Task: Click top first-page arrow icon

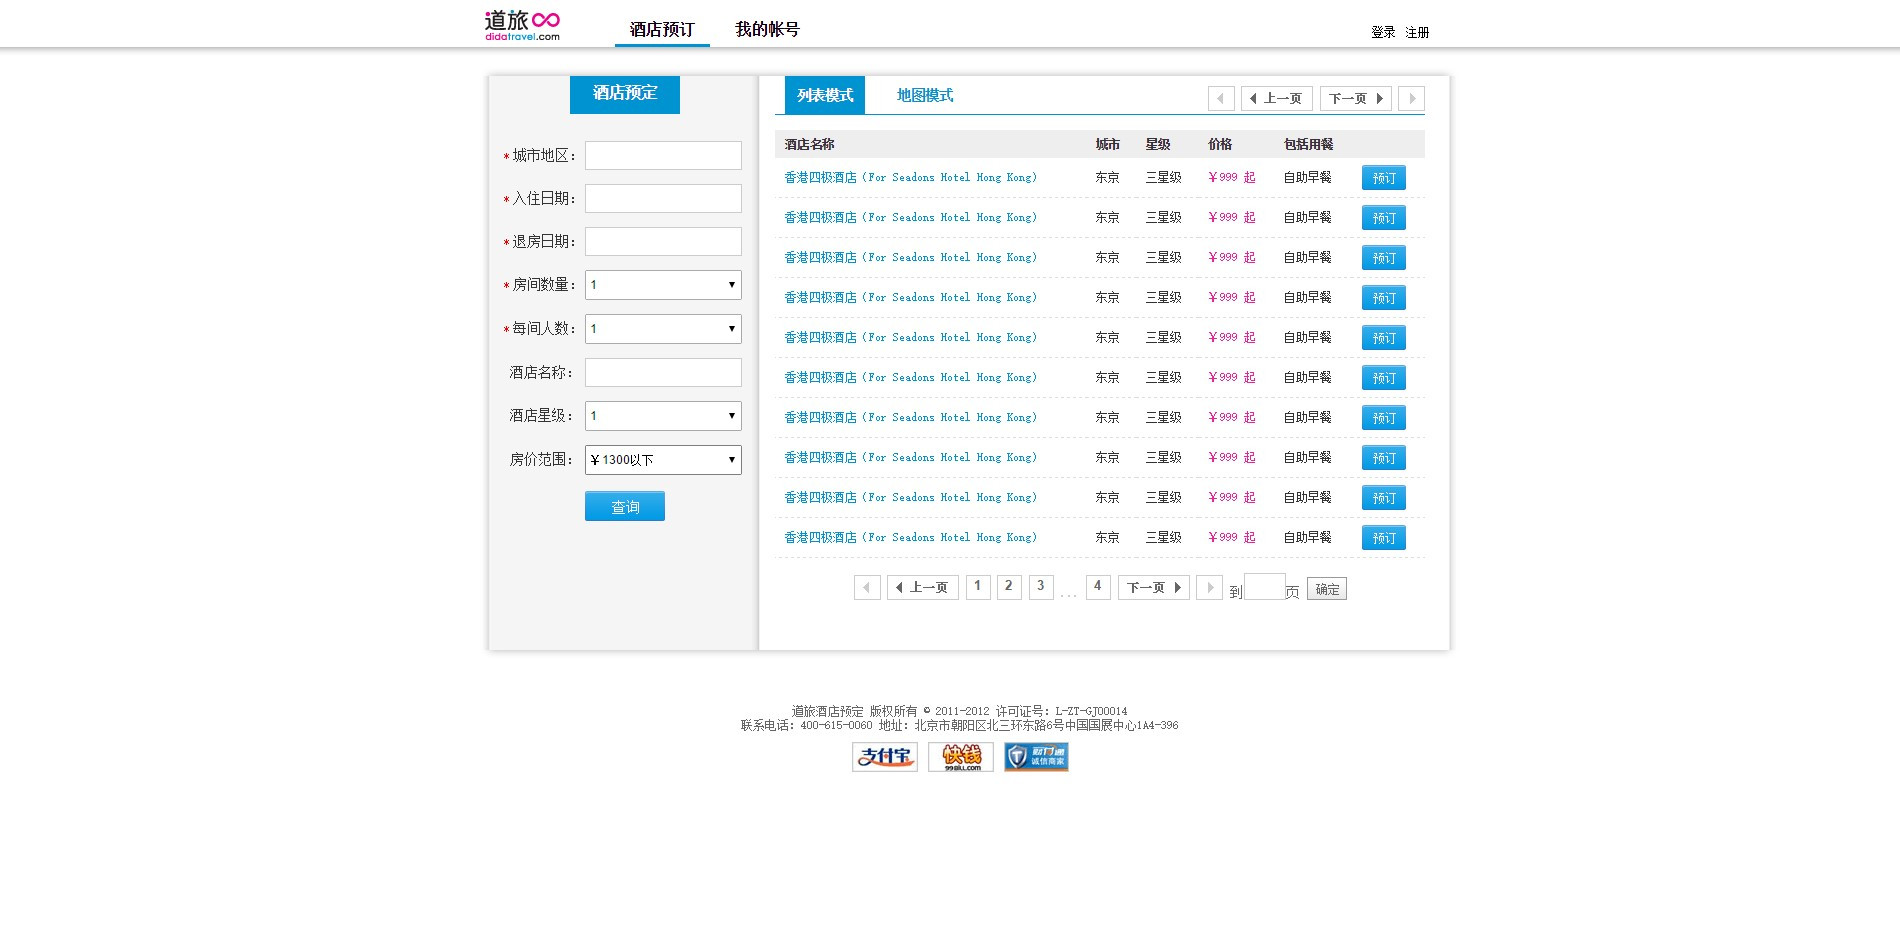Action: (1220, 98)
